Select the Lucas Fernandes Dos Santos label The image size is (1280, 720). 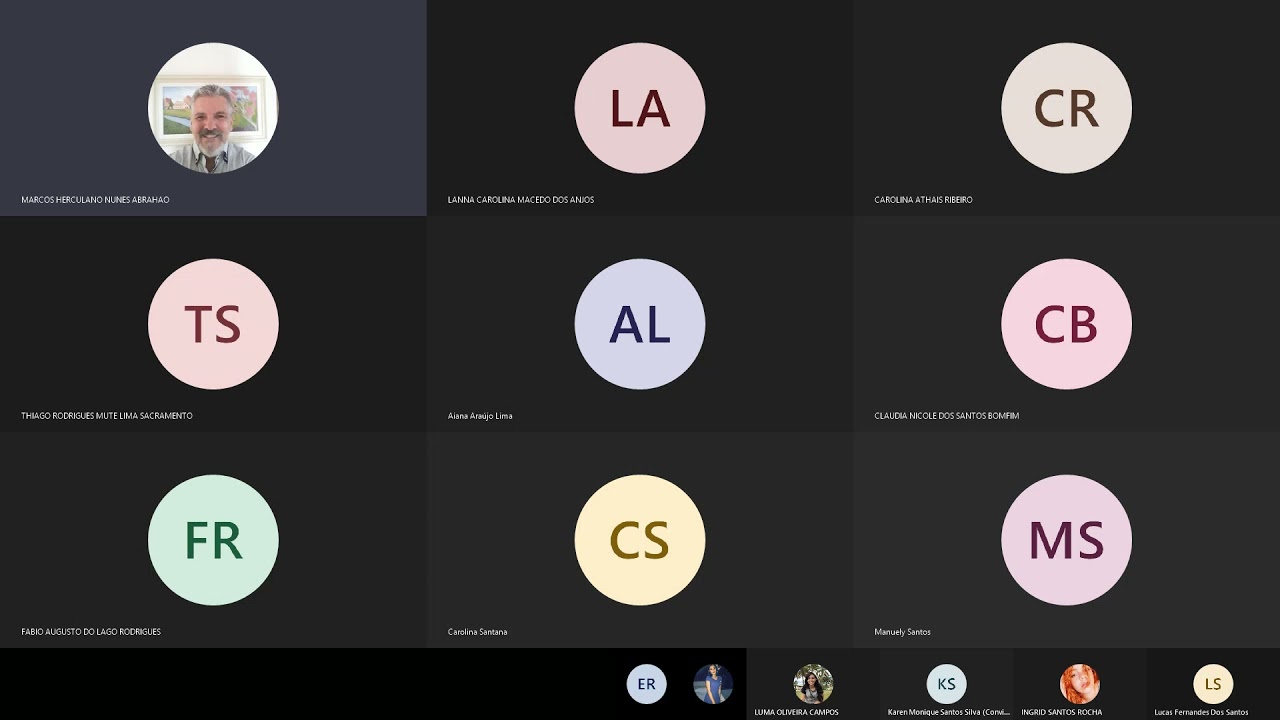coord(1201,712)
